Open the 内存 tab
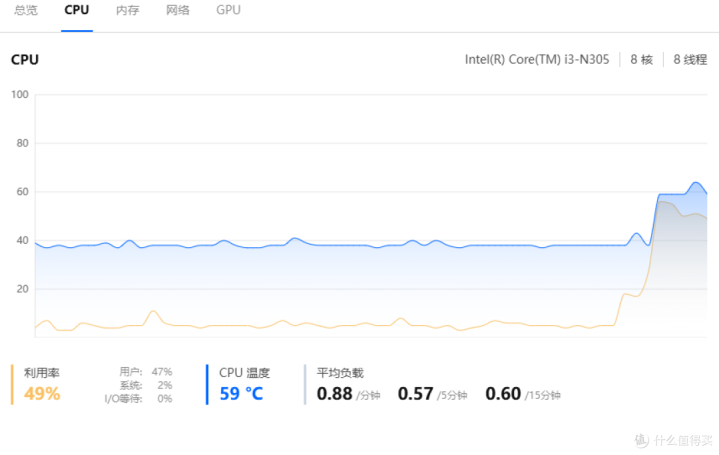 (127, 10)
